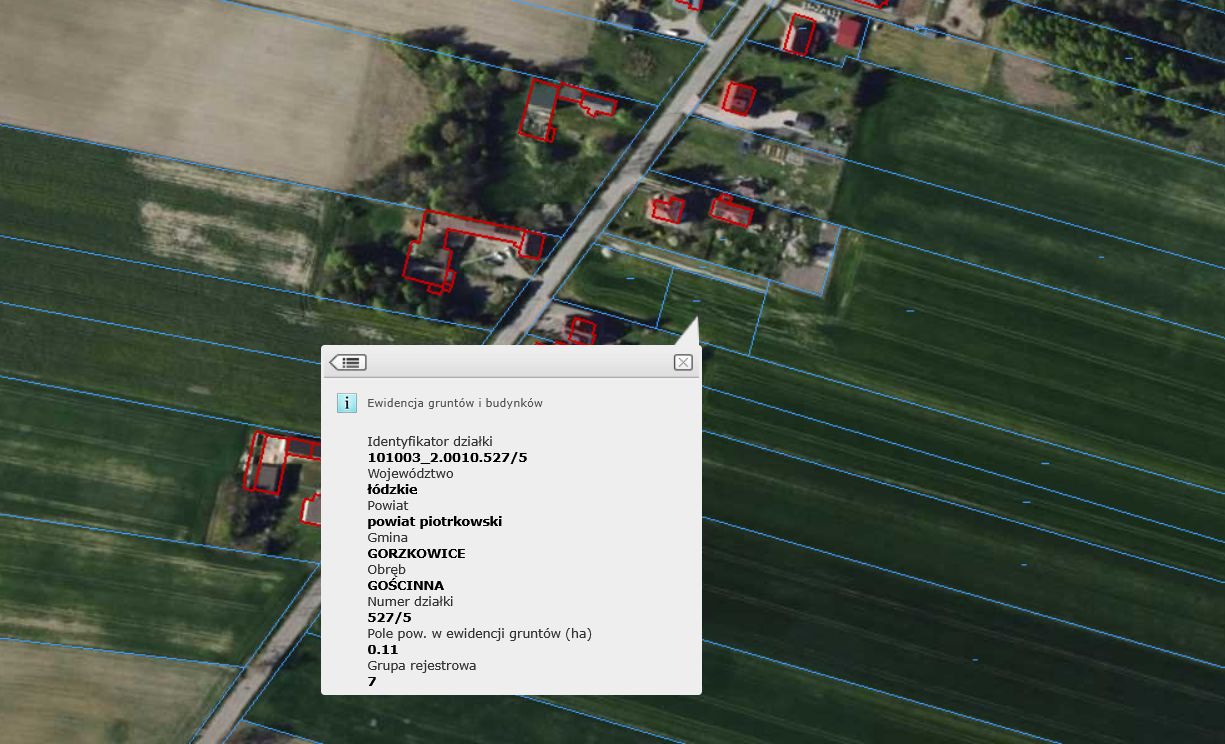Click the 'Pole pow. w ewidencji gruntów (ha)' label
Screen dimensions: 1225x744
pos(479,633)
